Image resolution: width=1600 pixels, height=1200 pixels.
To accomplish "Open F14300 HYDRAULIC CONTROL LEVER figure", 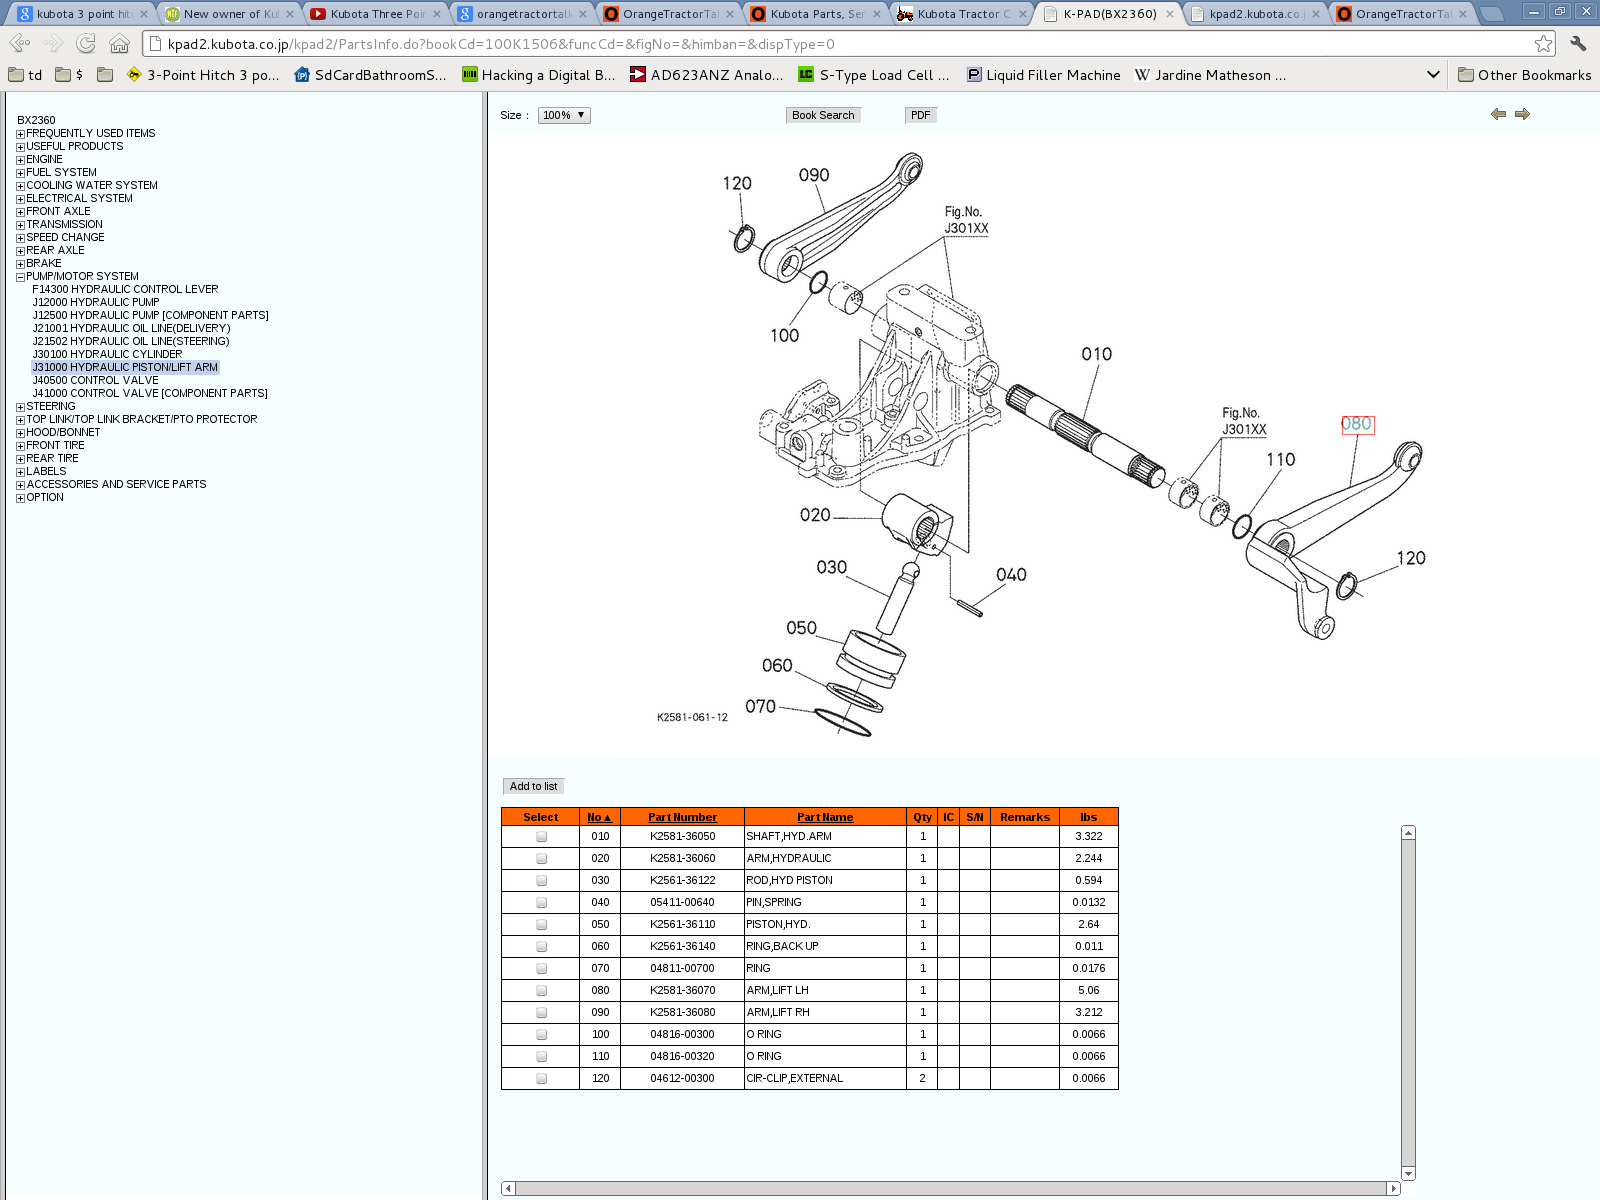I will (x=125, y=289).
